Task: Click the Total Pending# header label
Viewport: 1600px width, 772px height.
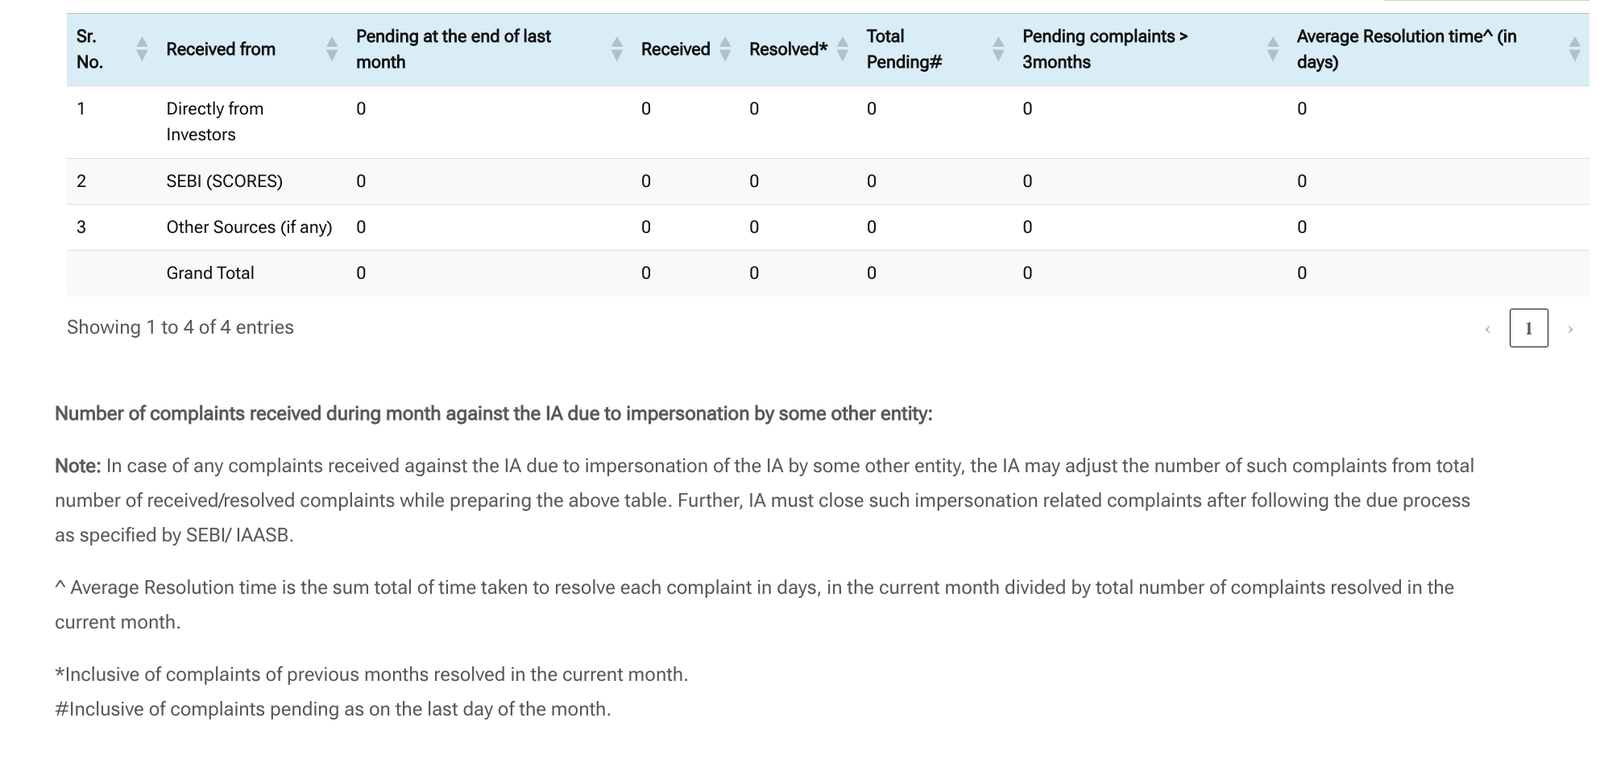Action: (x=904, y=49)
